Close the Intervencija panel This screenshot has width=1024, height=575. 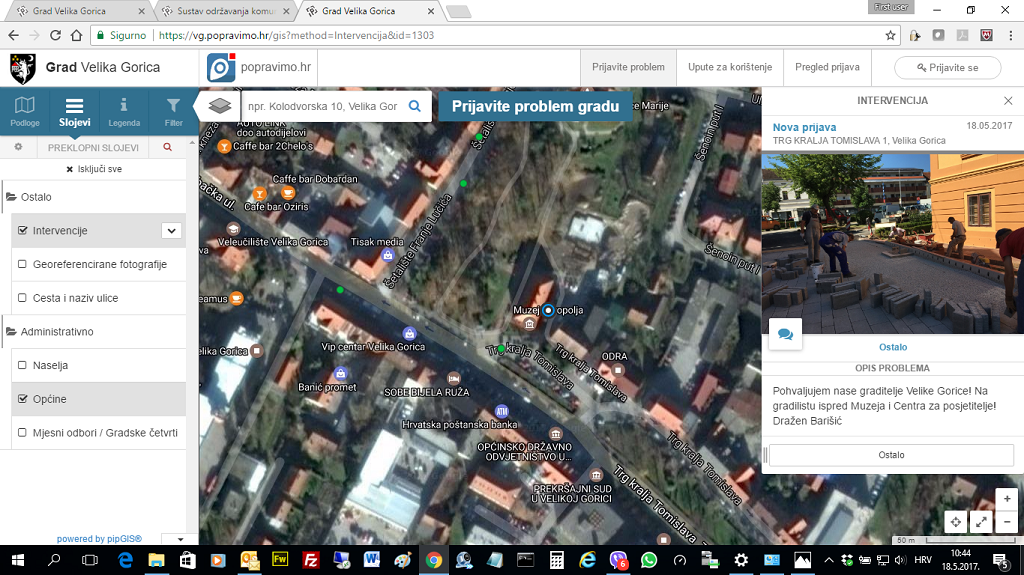tap(1008, 101)
